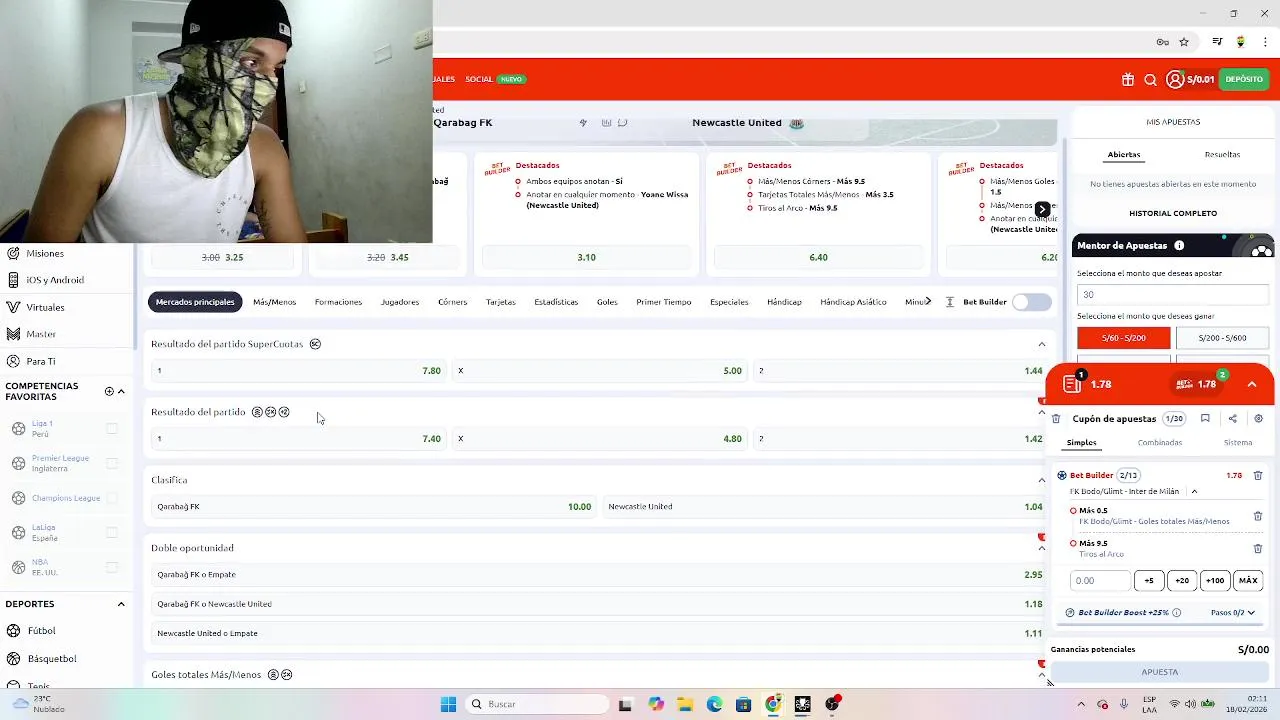The image size is (1280, 720).
Task: Check the Champions League favorite checkbox
Action: click(112, 498)
